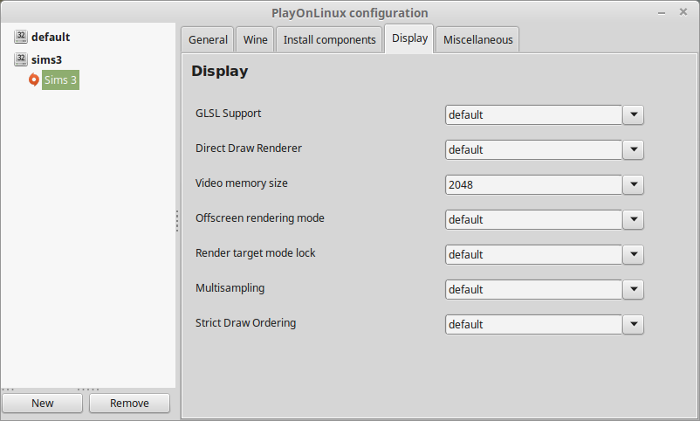
Task: Expand Offscreen rendering mode dropdown arrow
Action: pyautogui.click(x=632, y=220)
